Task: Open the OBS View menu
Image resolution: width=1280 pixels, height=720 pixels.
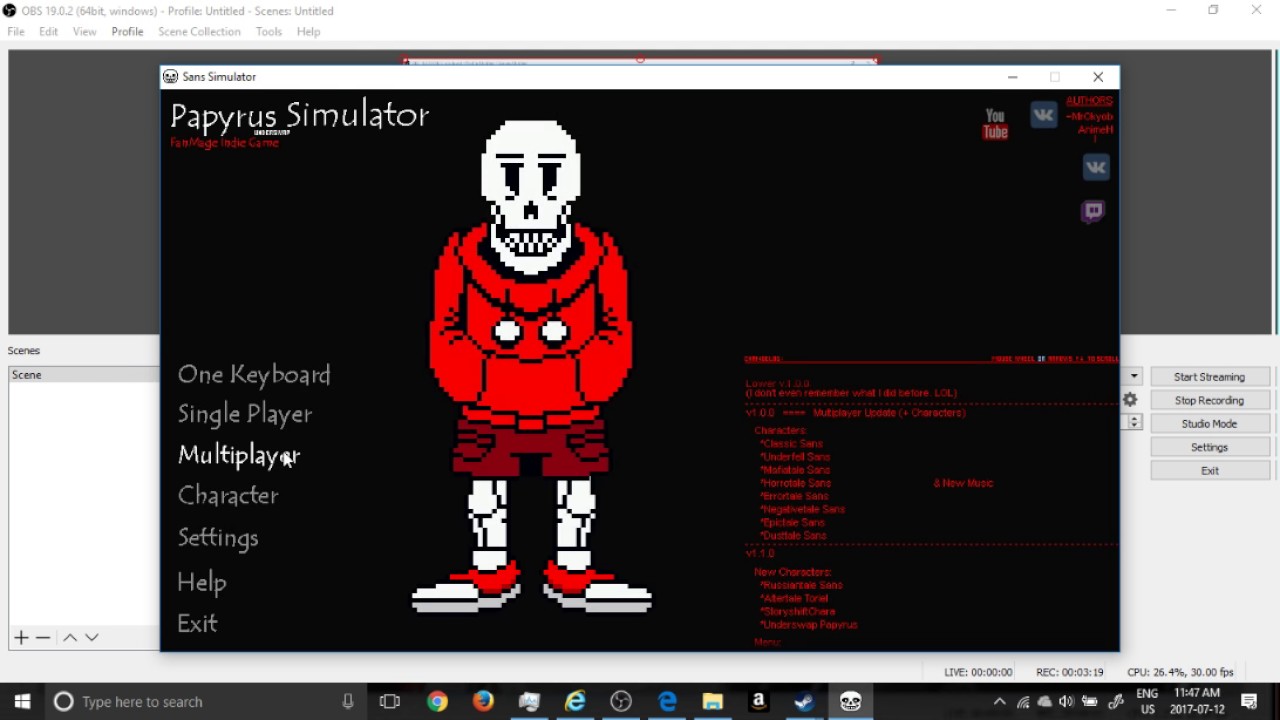Action: click(85, 32)
